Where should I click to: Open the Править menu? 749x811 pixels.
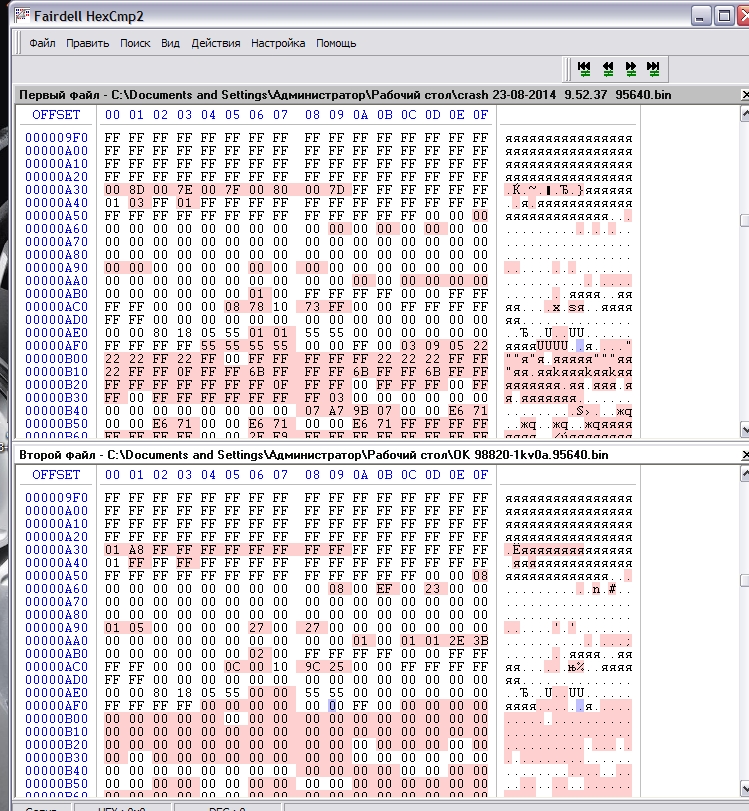point(88,43)
